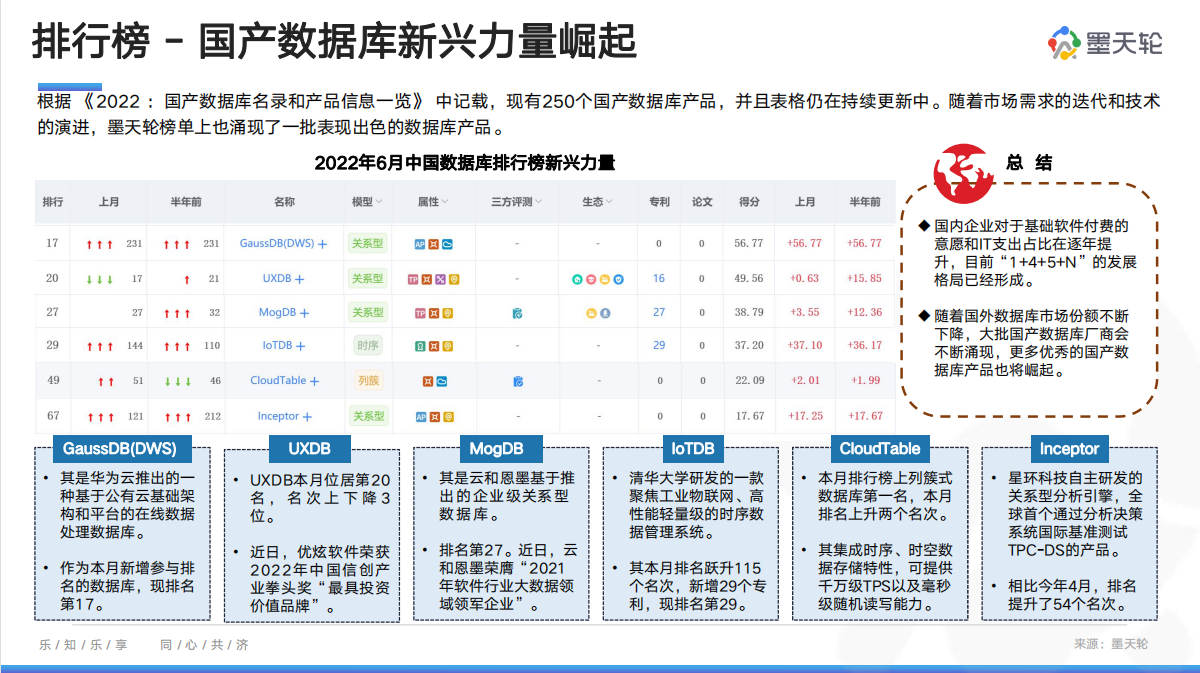The height and width of the screenshot is (673, 1200).
Task: Click the +37.10 value in IoTDB row
Action: click(805, 346)
